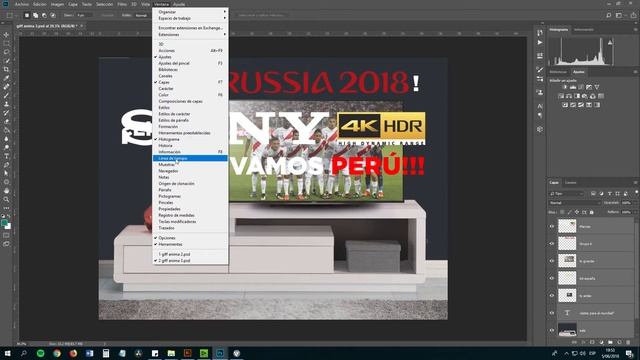This screenshot has width=640, height=360.
Task: Hide the 'Grupo 4' layer
Action: click(552, 244)
